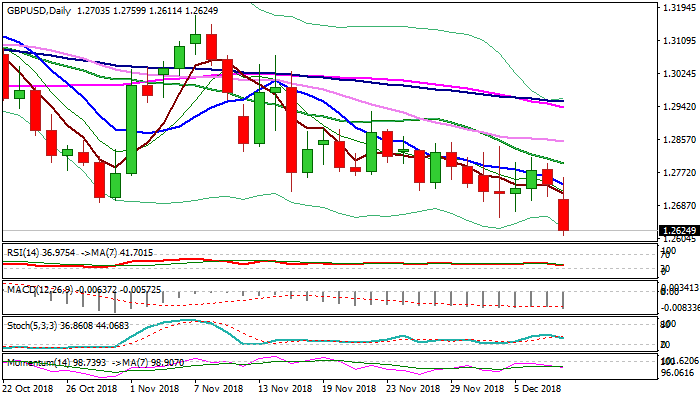Image resolution: width=700 pixels, height=400 pixels.
Task: Click the 1.30245 price axis level
Action: [679, 74]
